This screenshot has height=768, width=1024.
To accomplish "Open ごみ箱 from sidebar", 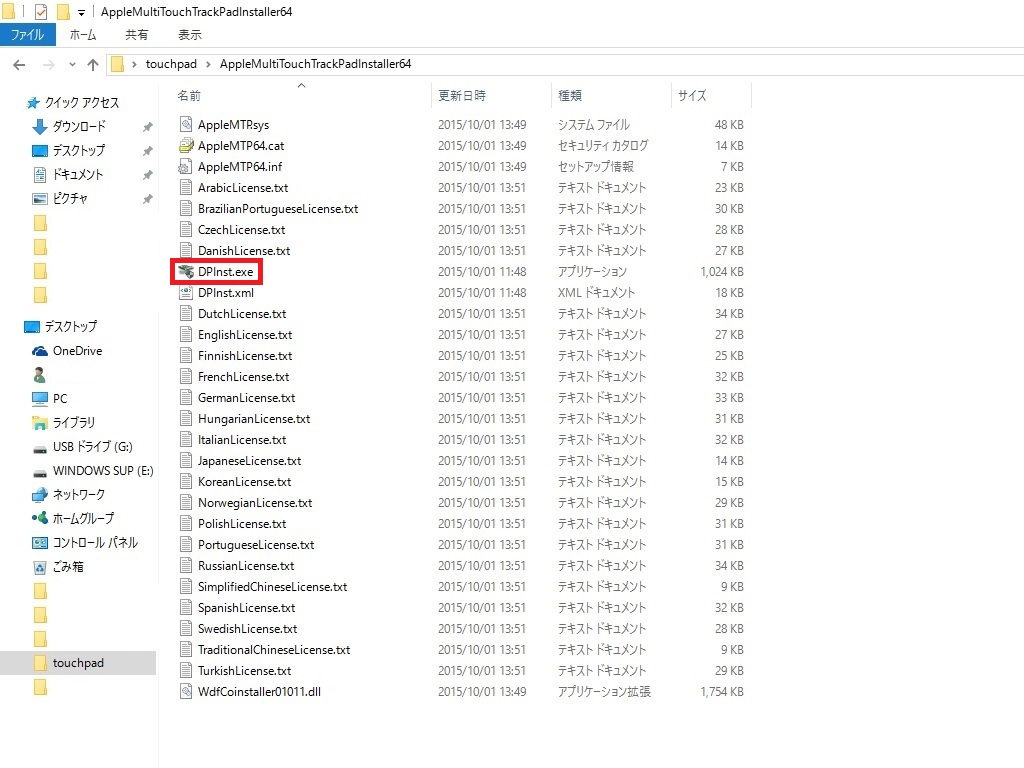I will pos(68,567).
